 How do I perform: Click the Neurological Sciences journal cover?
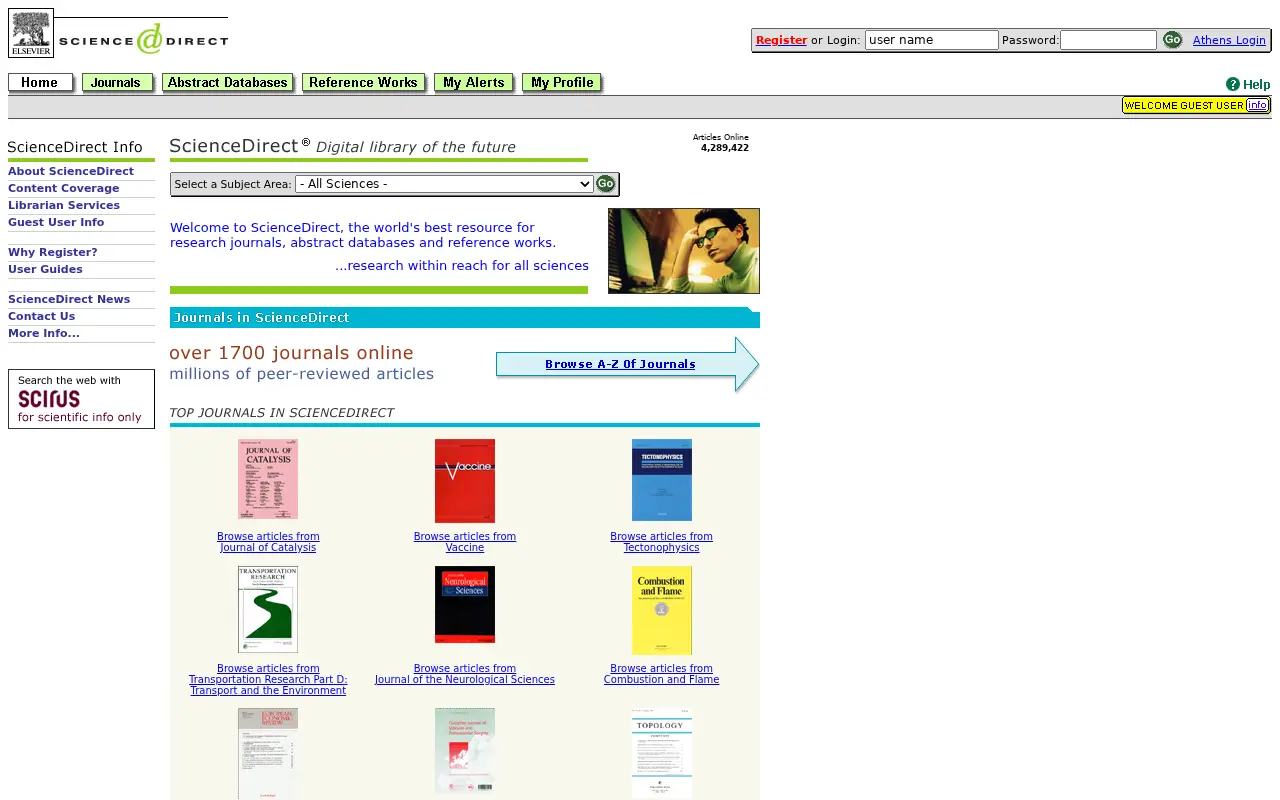point(465,605)
